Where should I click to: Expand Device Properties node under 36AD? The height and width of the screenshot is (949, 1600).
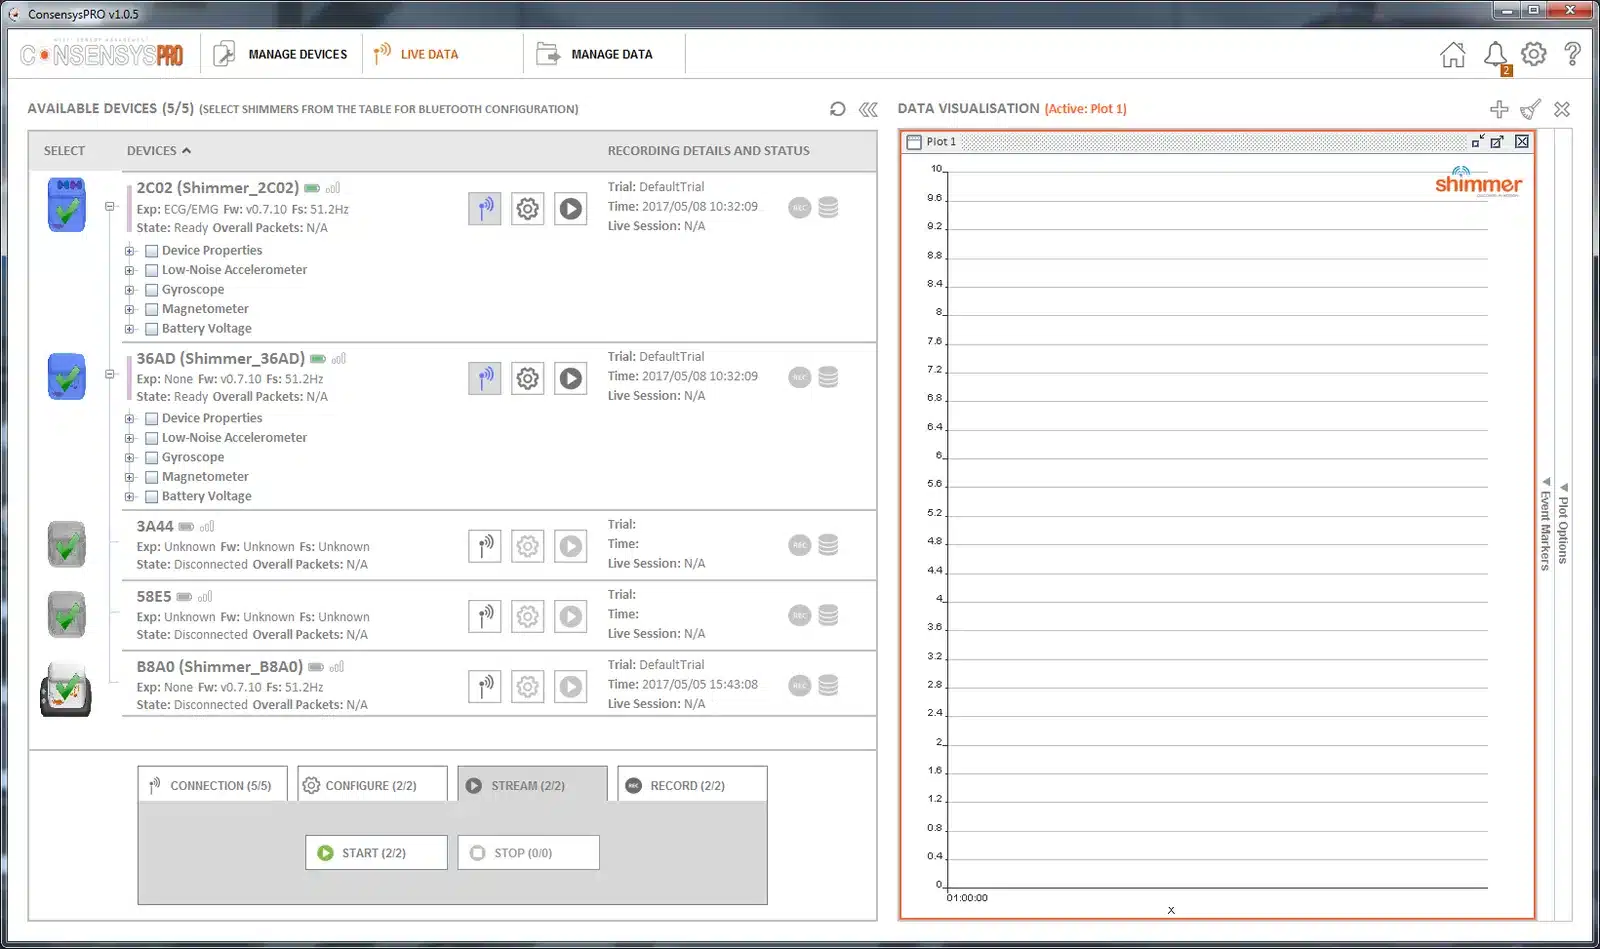coord(129,419)
